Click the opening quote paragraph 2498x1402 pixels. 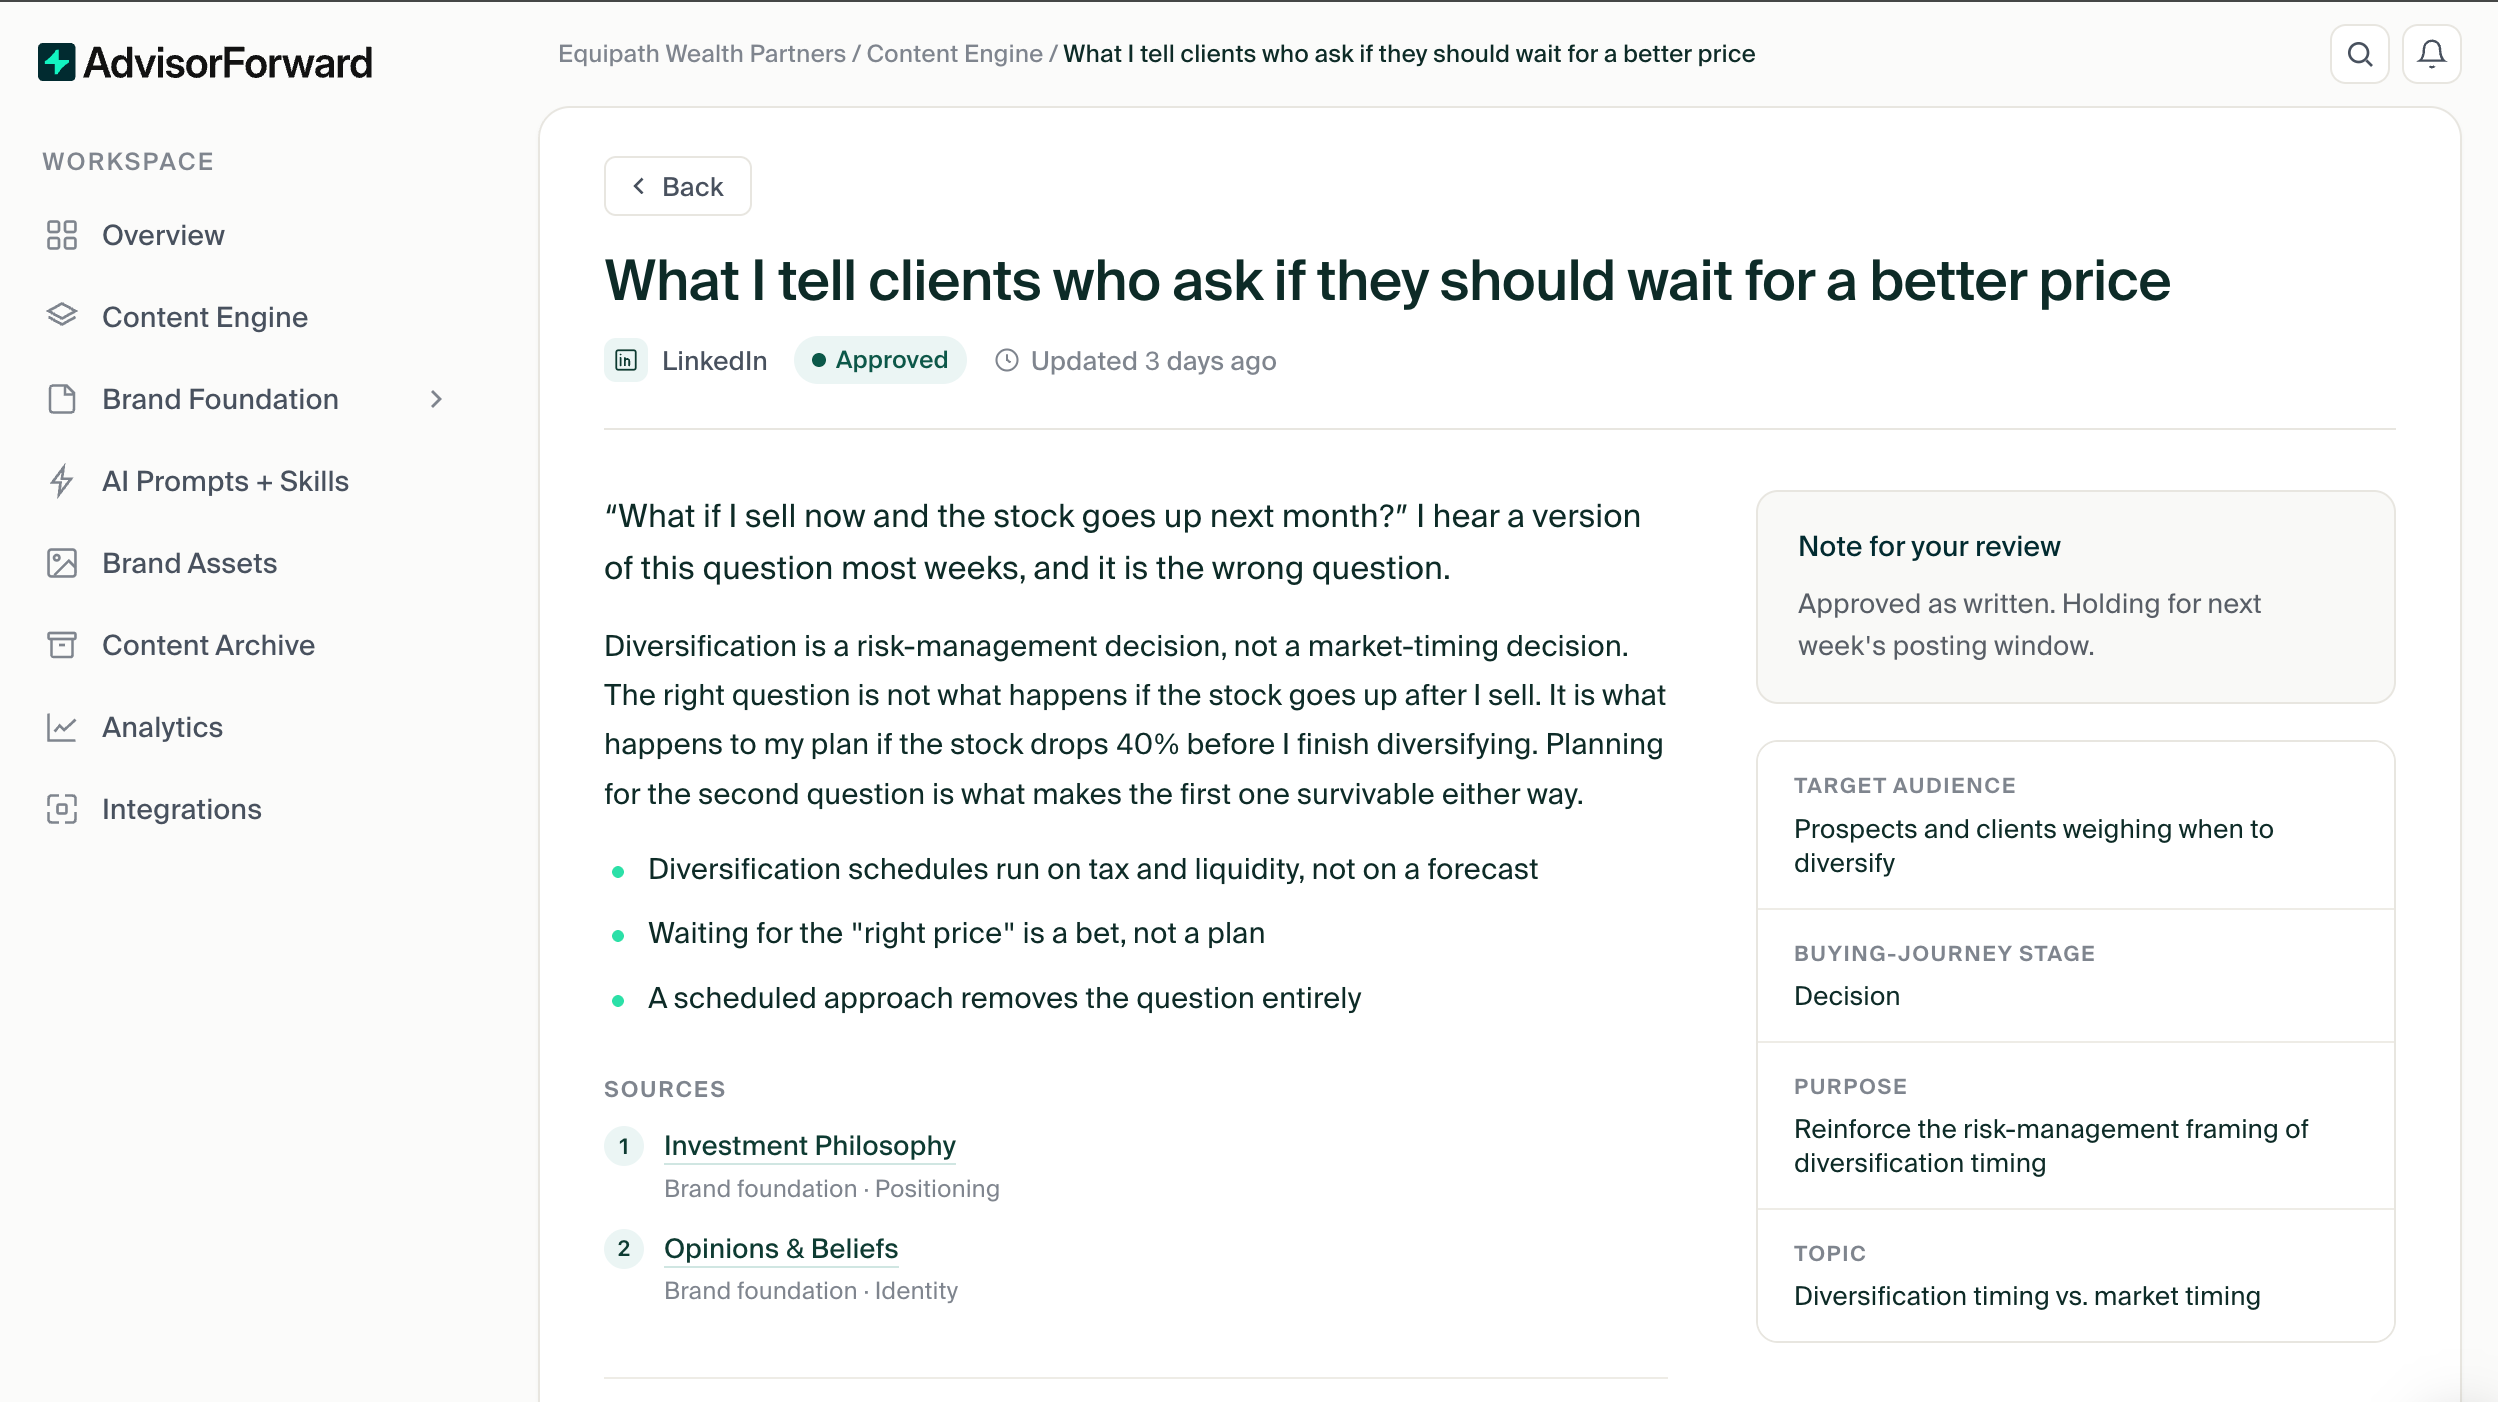(x=1122, y=542)
